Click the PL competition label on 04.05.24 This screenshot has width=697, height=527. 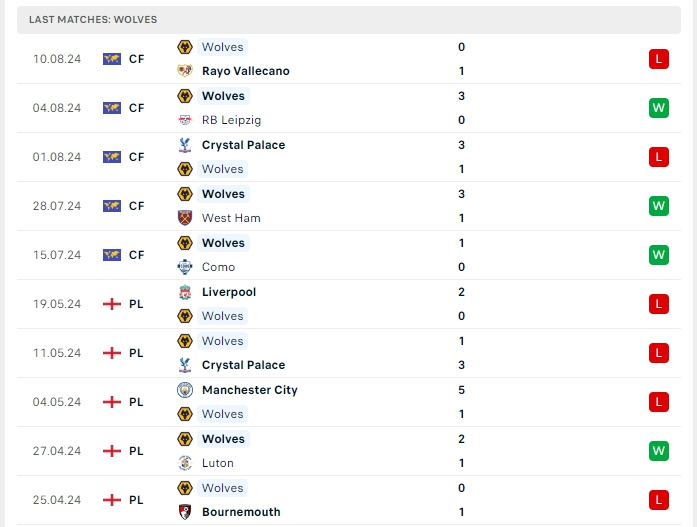(137, 402)
